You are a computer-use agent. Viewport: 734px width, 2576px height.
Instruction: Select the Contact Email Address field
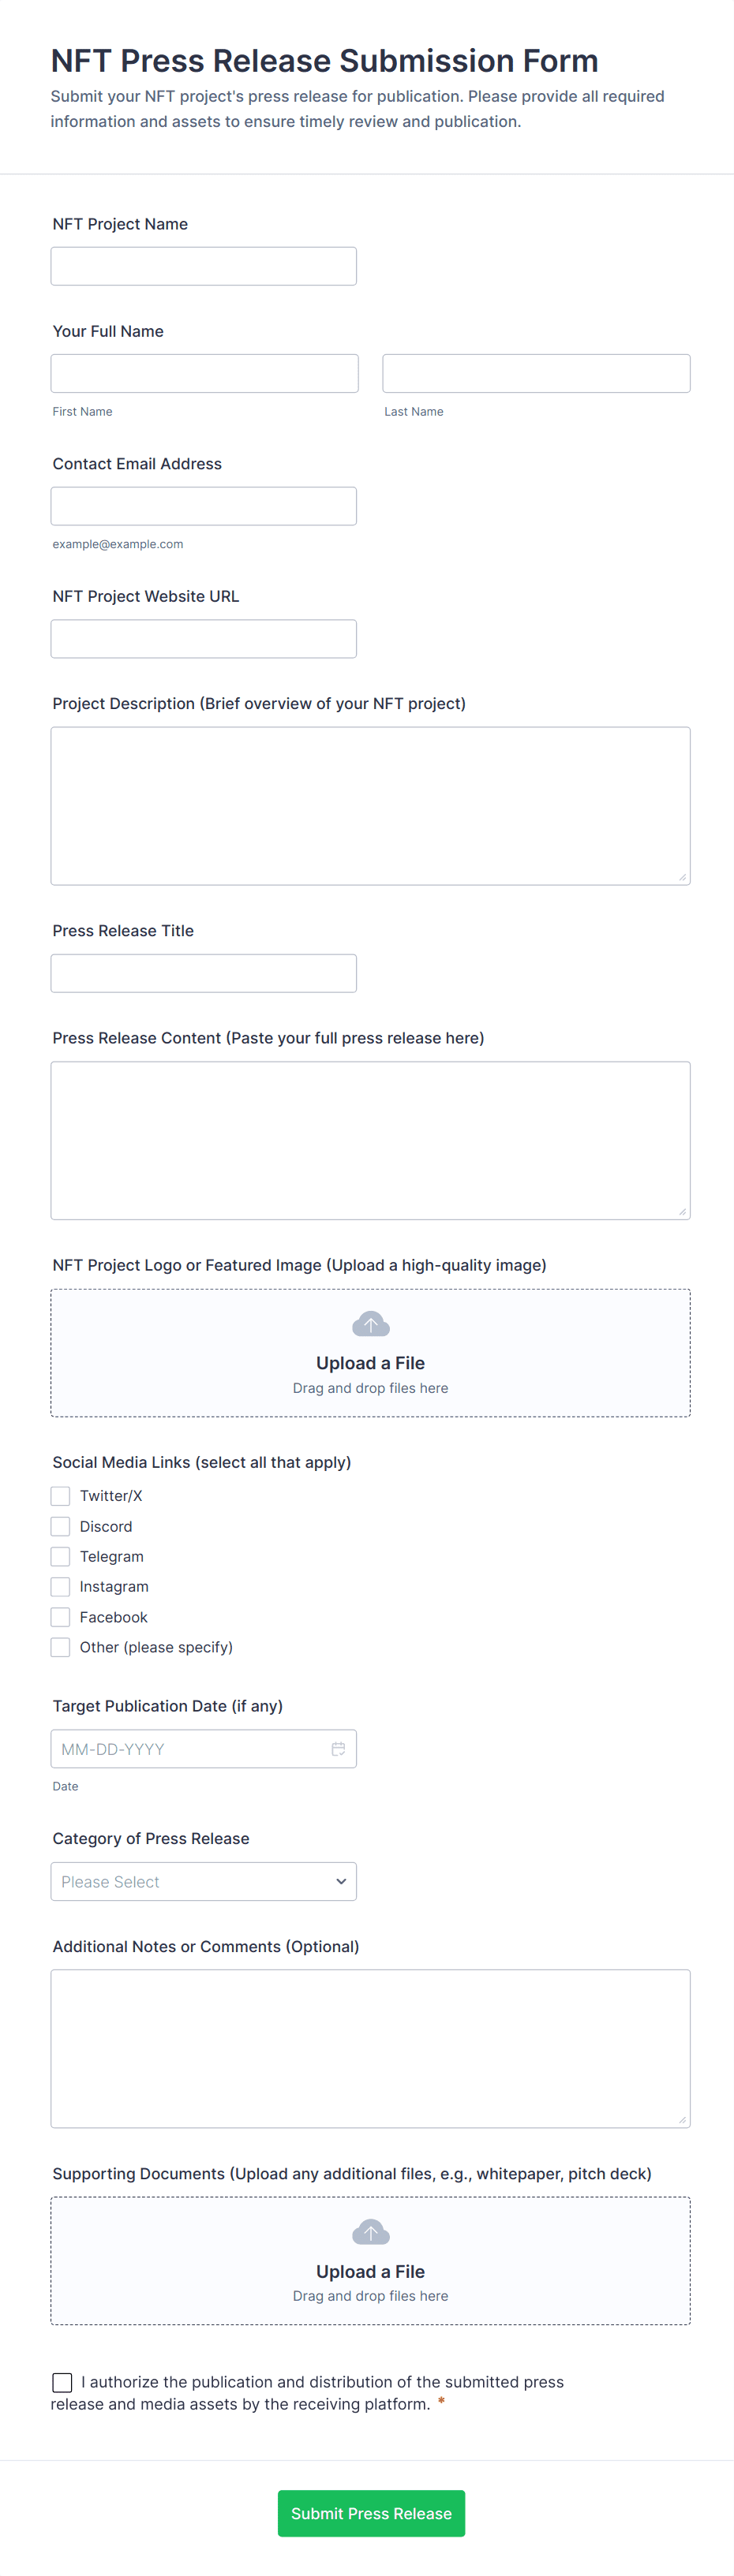pos(204,506)
